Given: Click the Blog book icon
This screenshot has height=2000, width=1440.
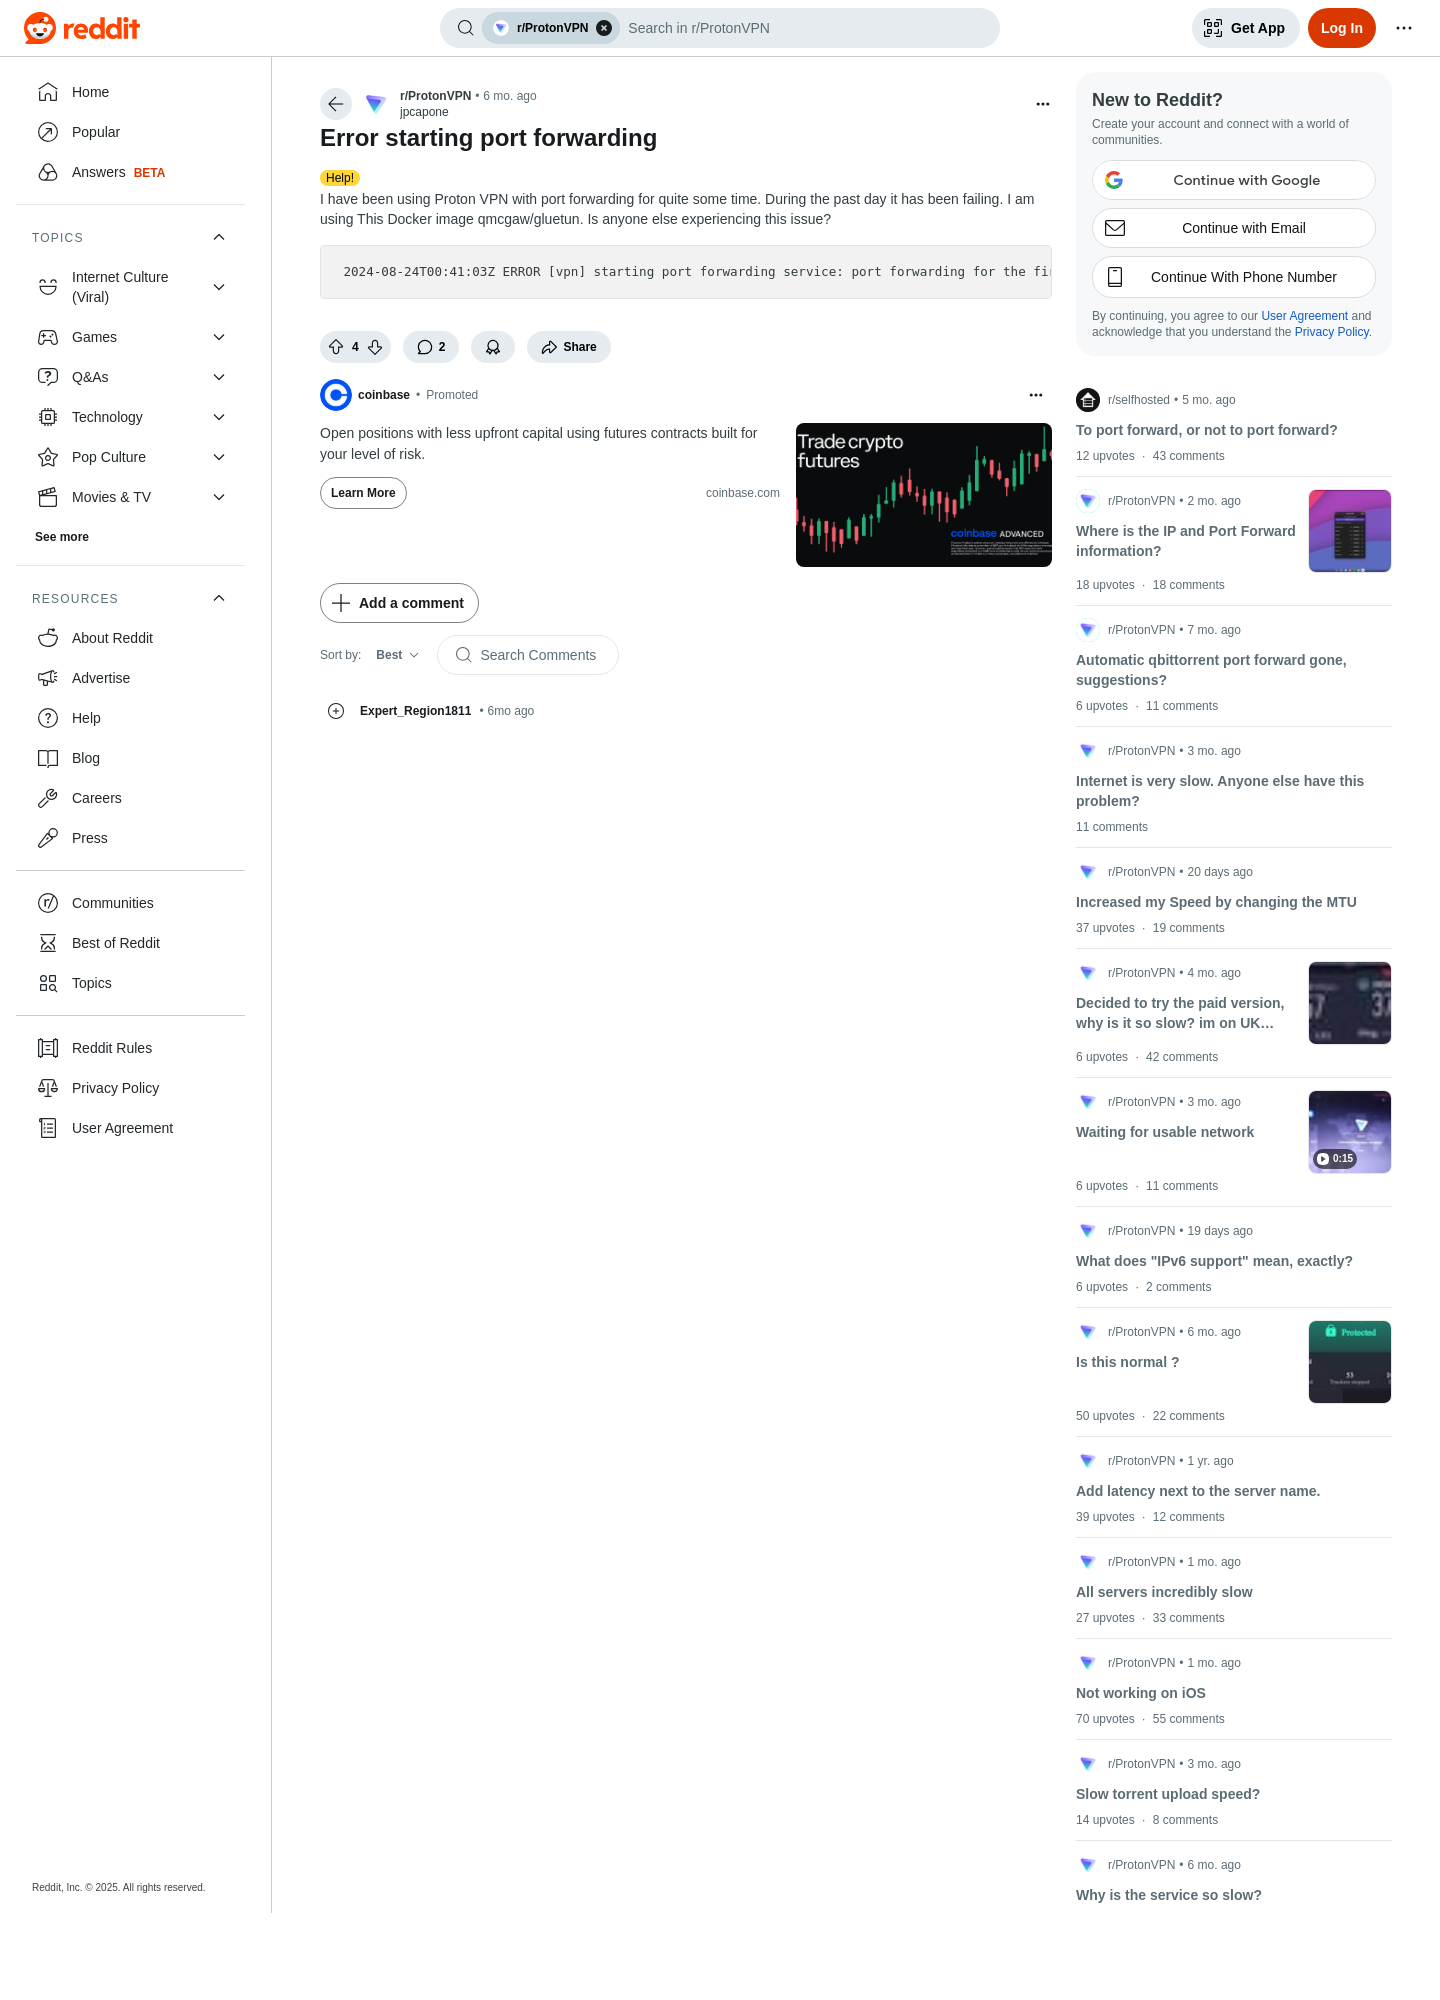Looking at the screenshot, I should [48, 758].
